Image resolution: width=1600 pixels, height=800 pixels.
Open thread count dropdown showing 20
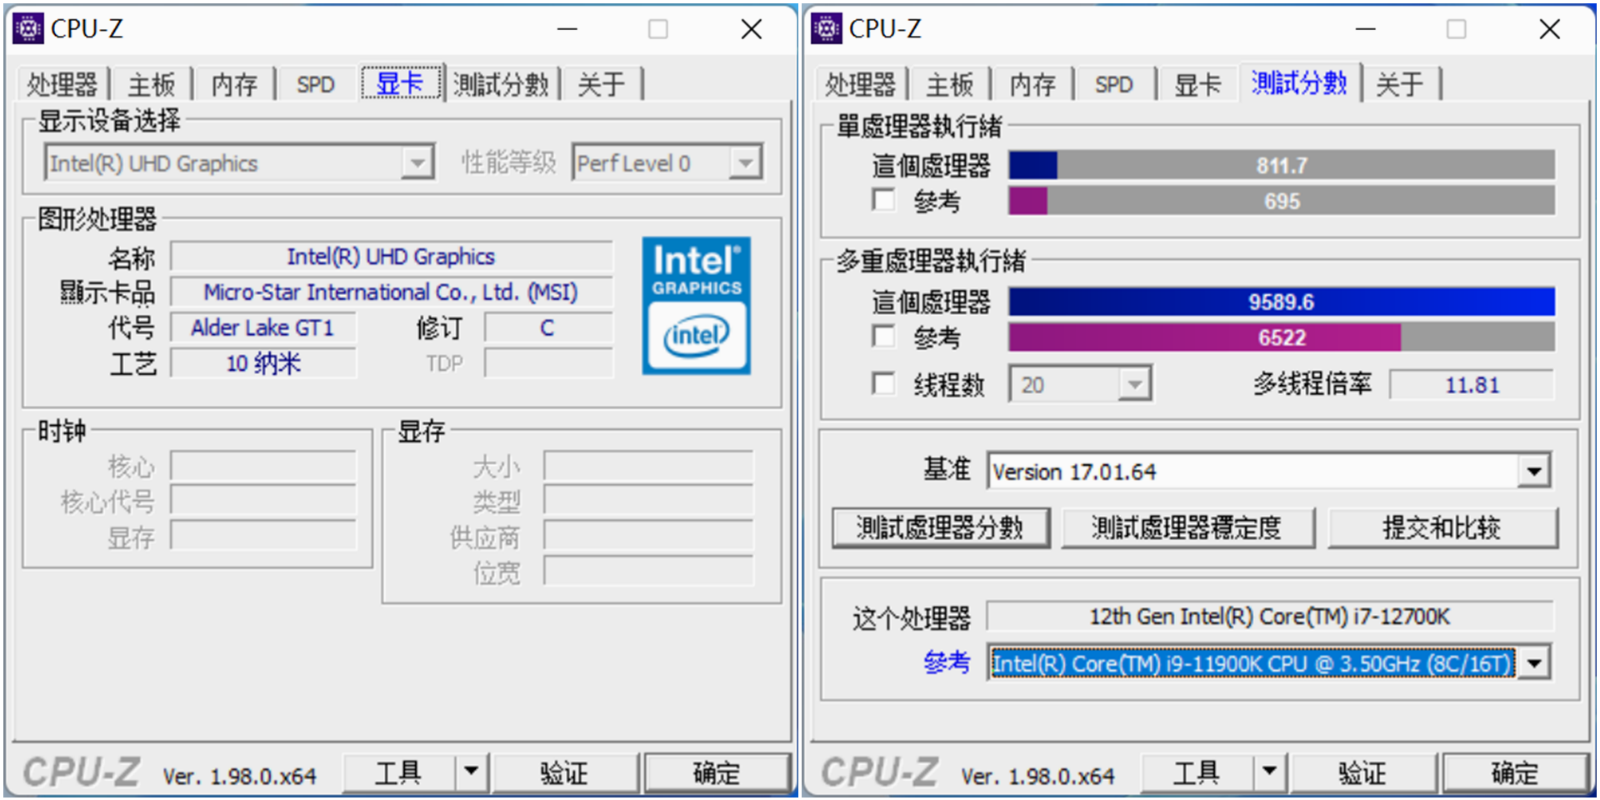tap(1081, 384)
